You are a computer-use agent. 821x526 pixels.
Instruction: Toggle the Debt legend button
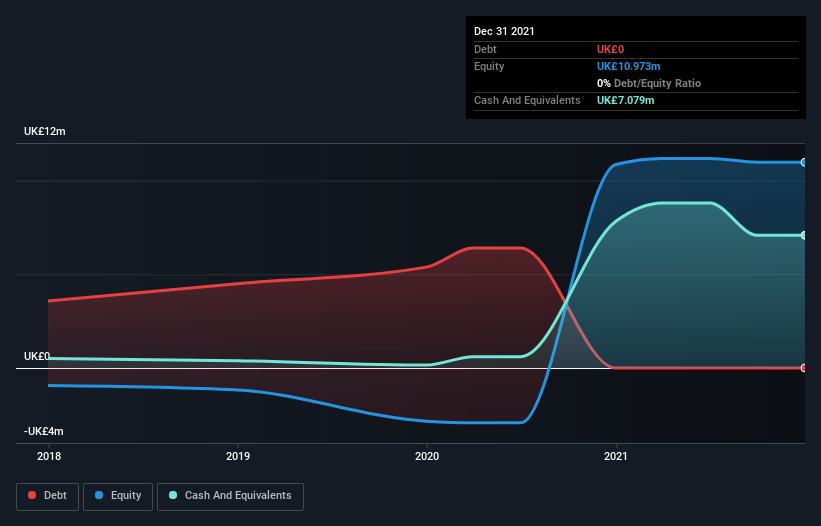pyautogui.click(x=47, y=496)
